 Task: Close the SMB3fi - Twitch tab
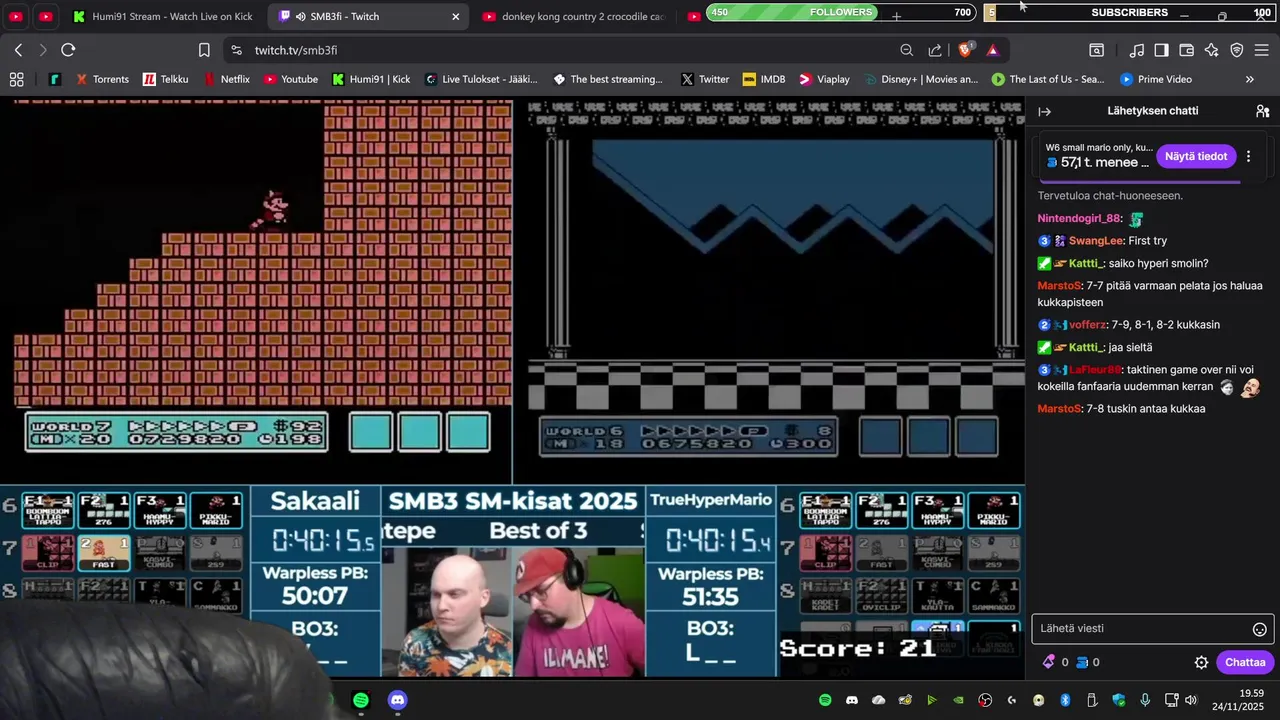click(456, 16)
